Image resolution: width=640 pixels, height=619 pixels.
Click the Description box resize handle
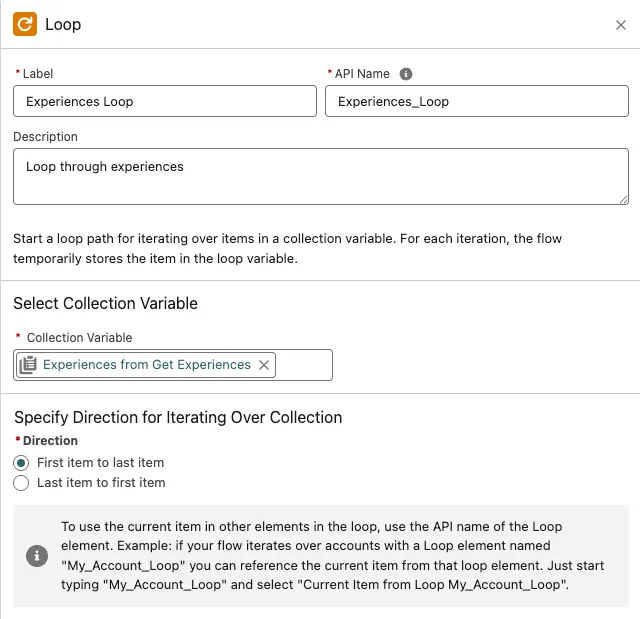[x=622, y=198]
